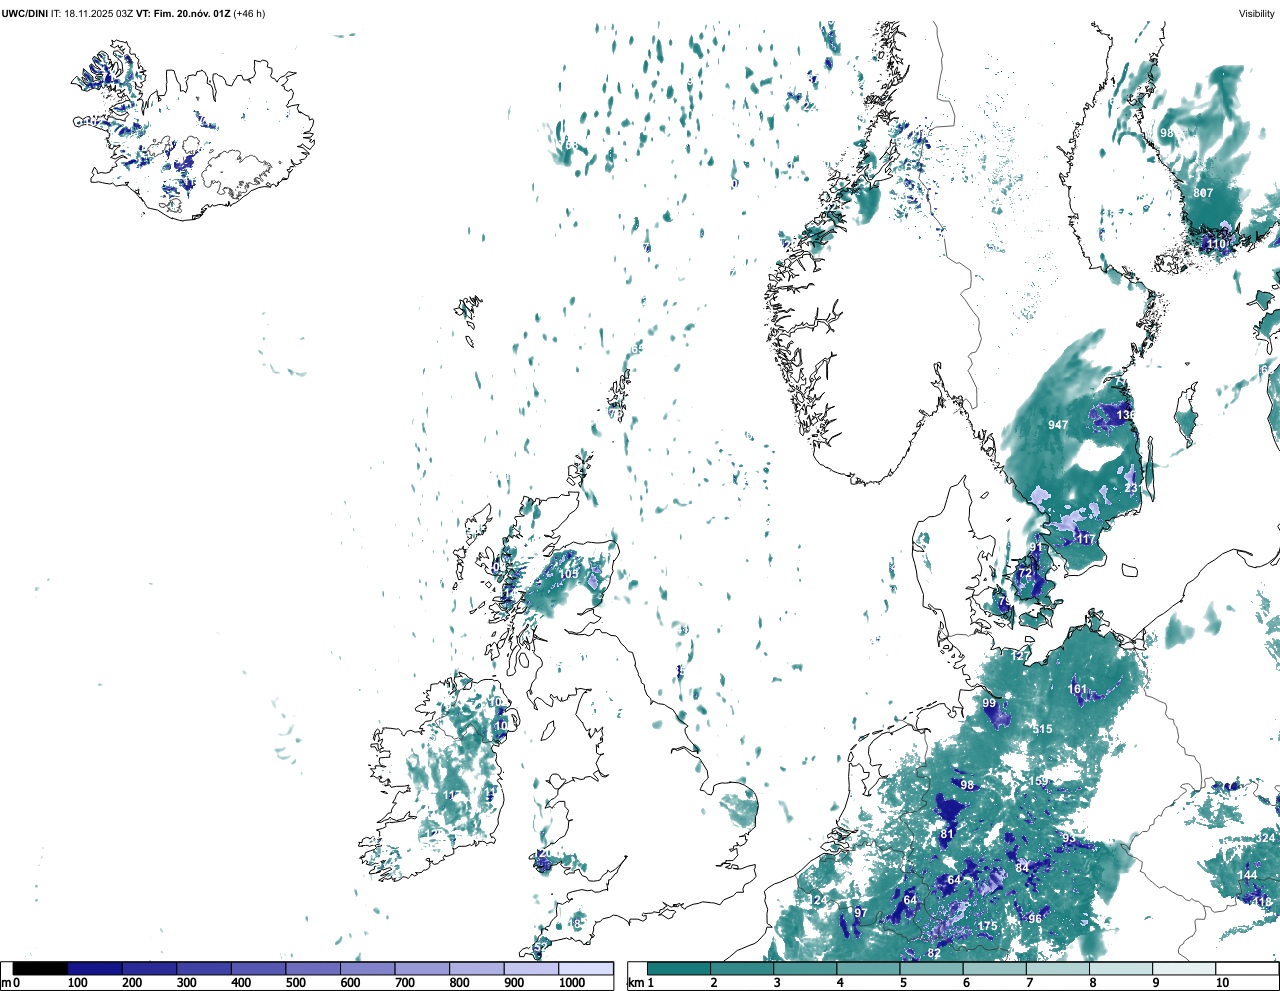
Task: Click the lightest 9–10 km legend swatch
Action: click(1185, 968)
